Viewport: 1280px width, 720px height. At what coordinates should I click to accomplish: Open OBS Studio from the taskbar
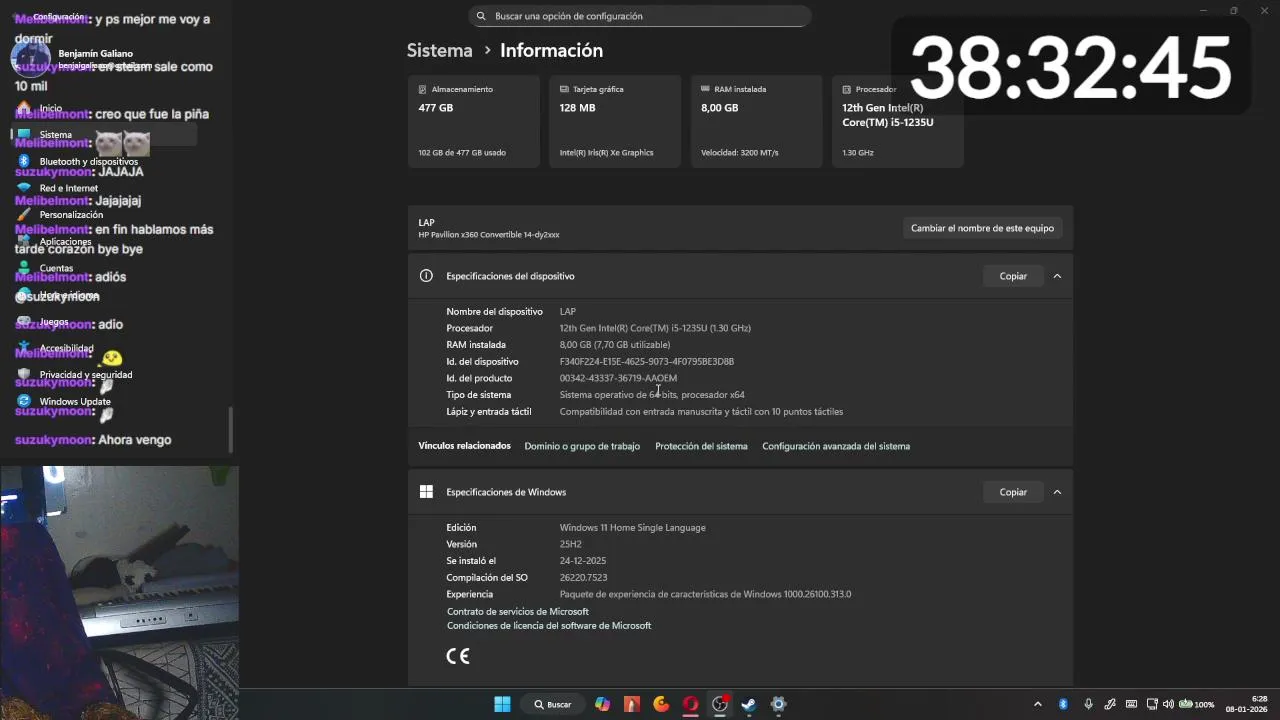coord(720,704)
